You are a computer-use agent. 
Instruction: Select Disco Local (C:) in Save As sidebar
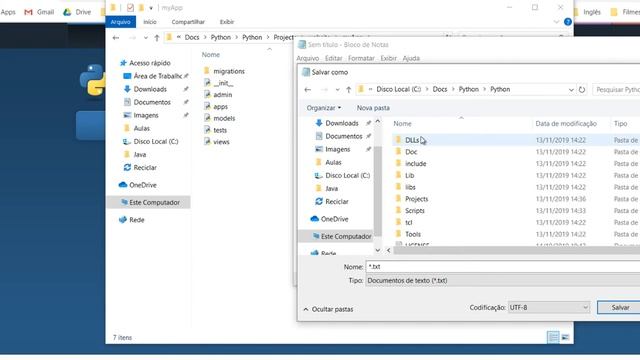[347, 176]
